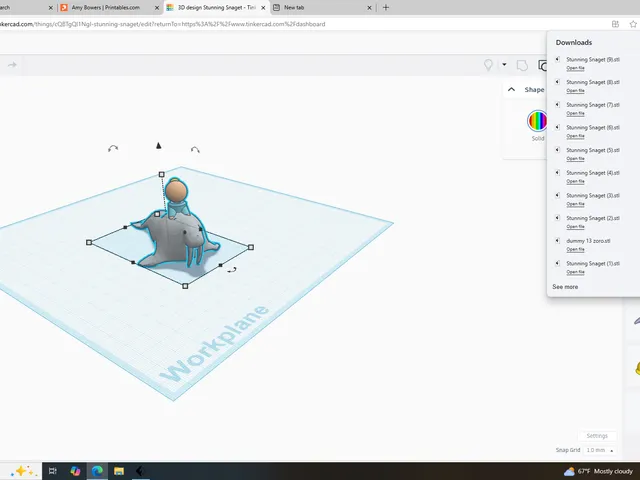Open the dropdown arrow beside the light bulb
640x480 pixels.
point(504,64)
